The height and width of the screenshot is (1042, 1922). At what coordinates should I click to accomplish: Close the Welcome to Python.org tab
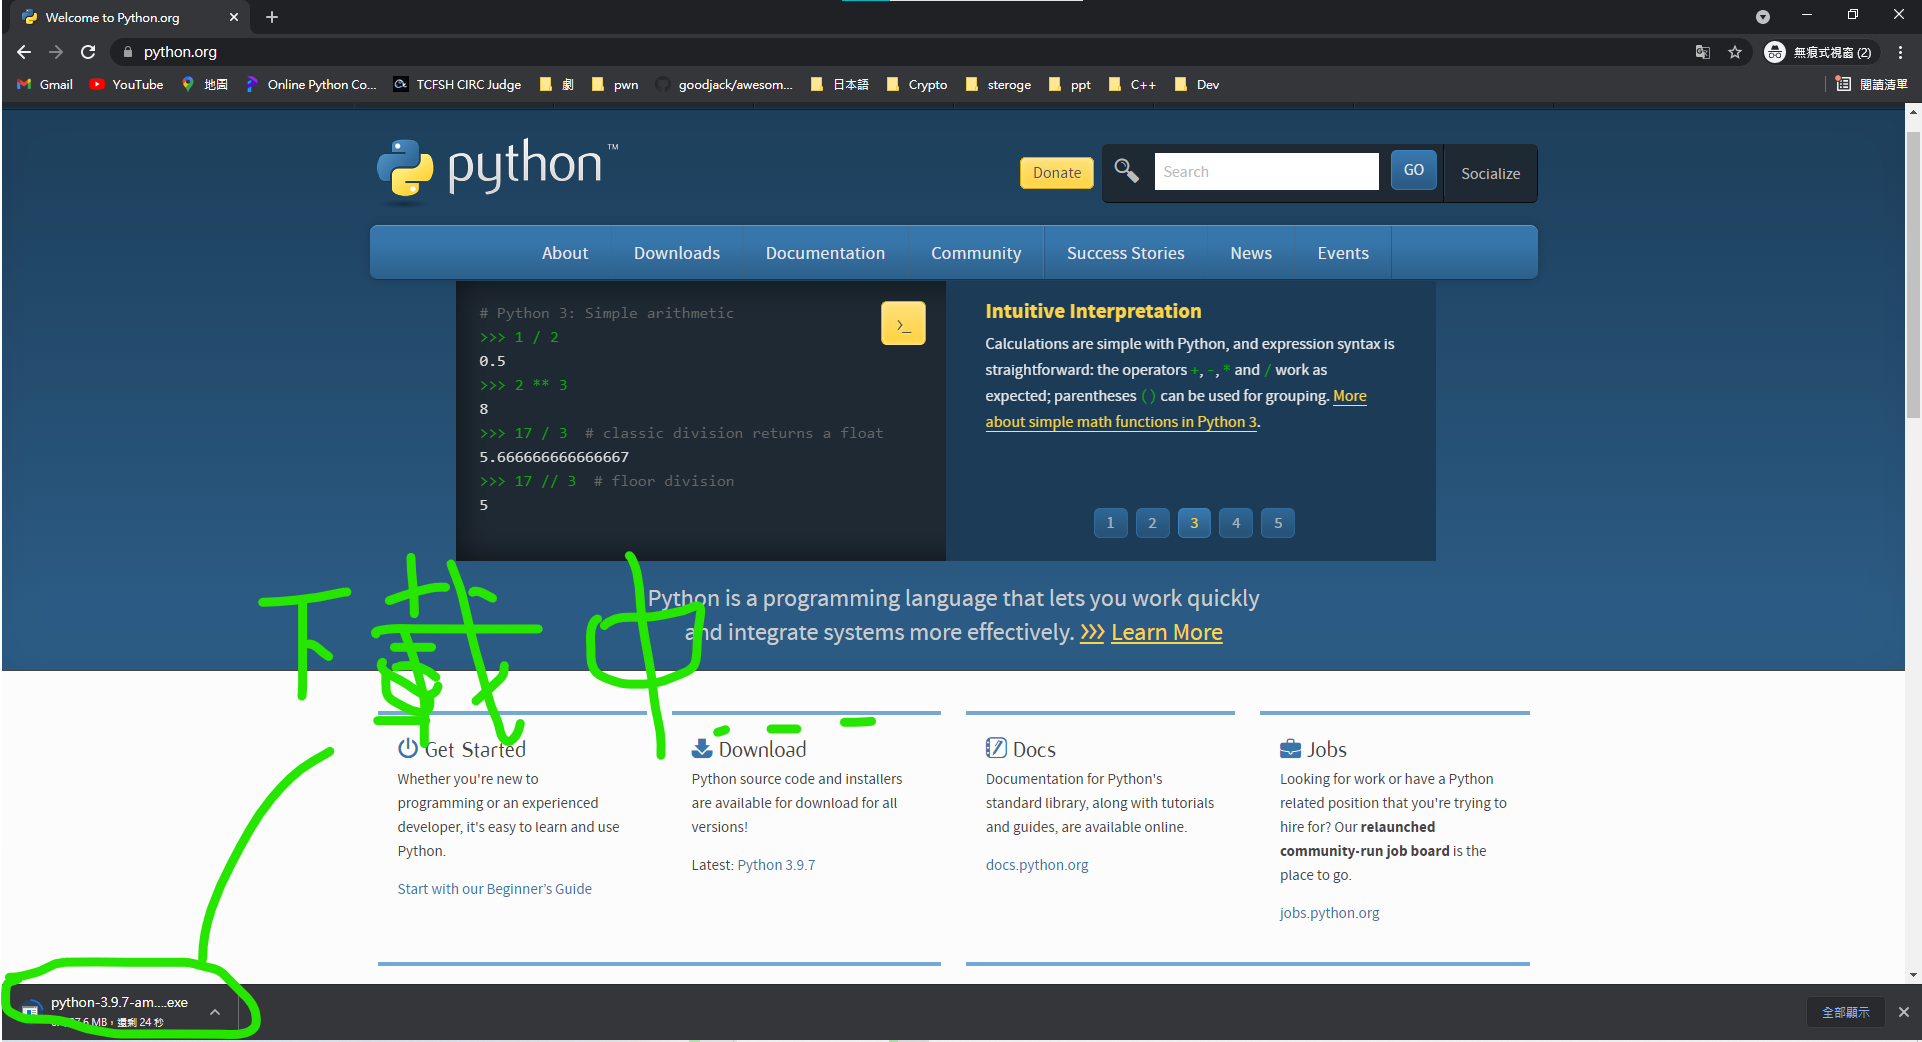tap(234, 17)
